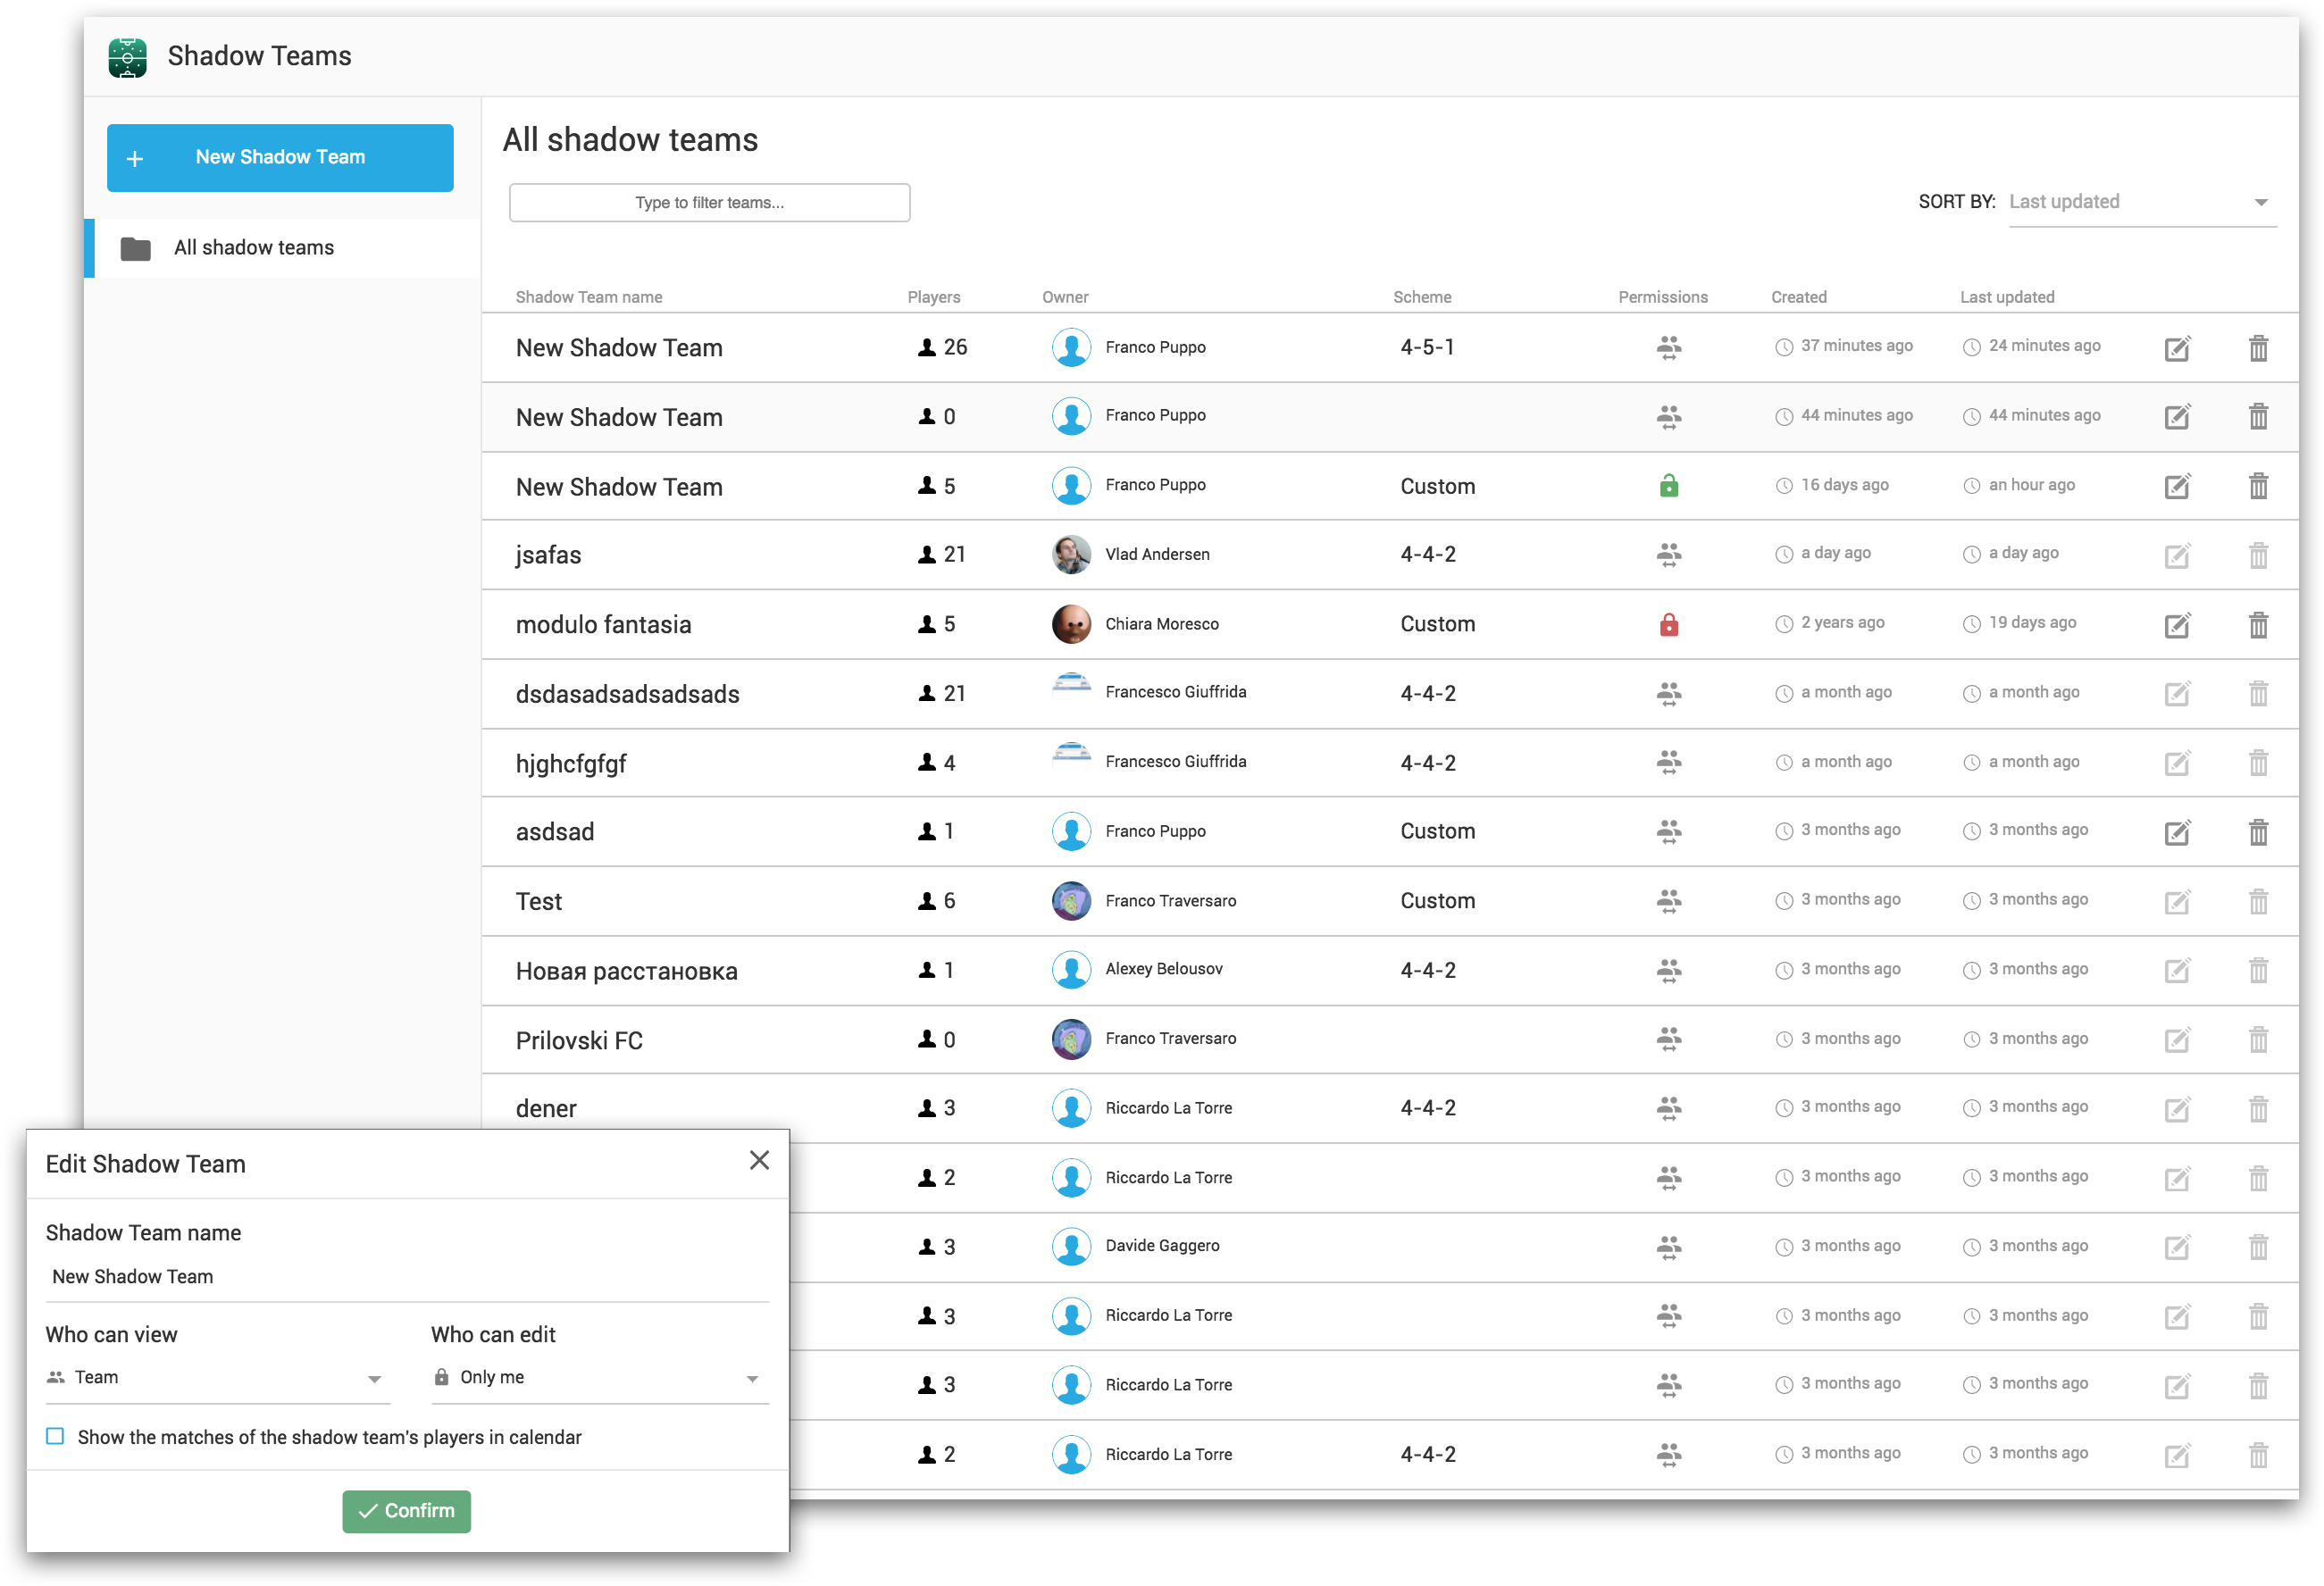Open the Who can edit dropdown
Viewport: 2324px width, 1586px height.
(598, 1378)
